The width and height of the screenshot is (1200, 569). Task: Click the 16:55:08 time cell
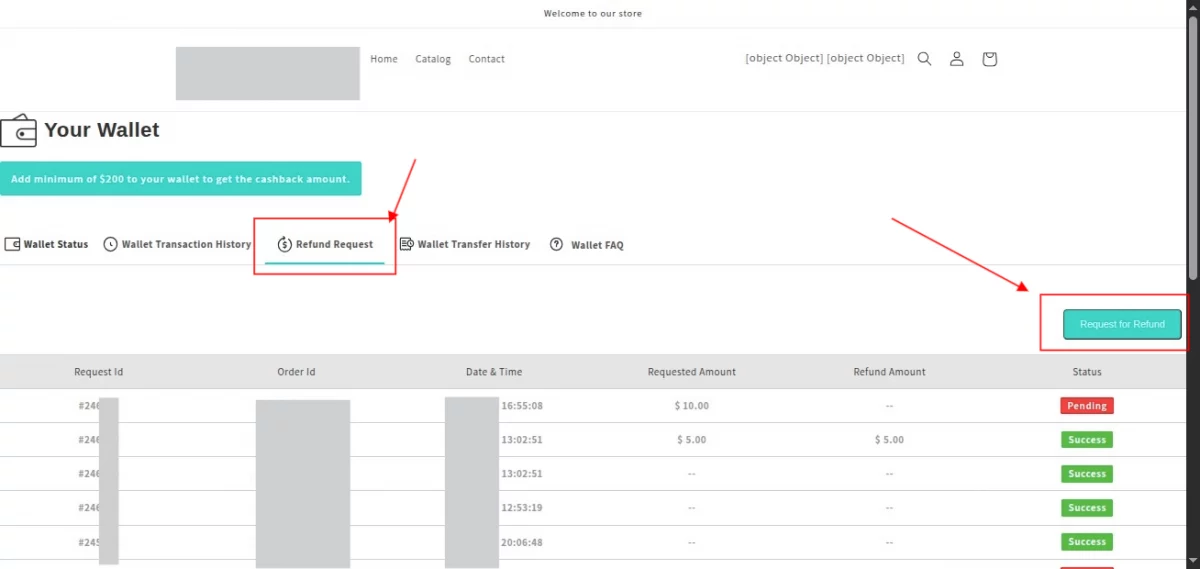tap(522, 406)
